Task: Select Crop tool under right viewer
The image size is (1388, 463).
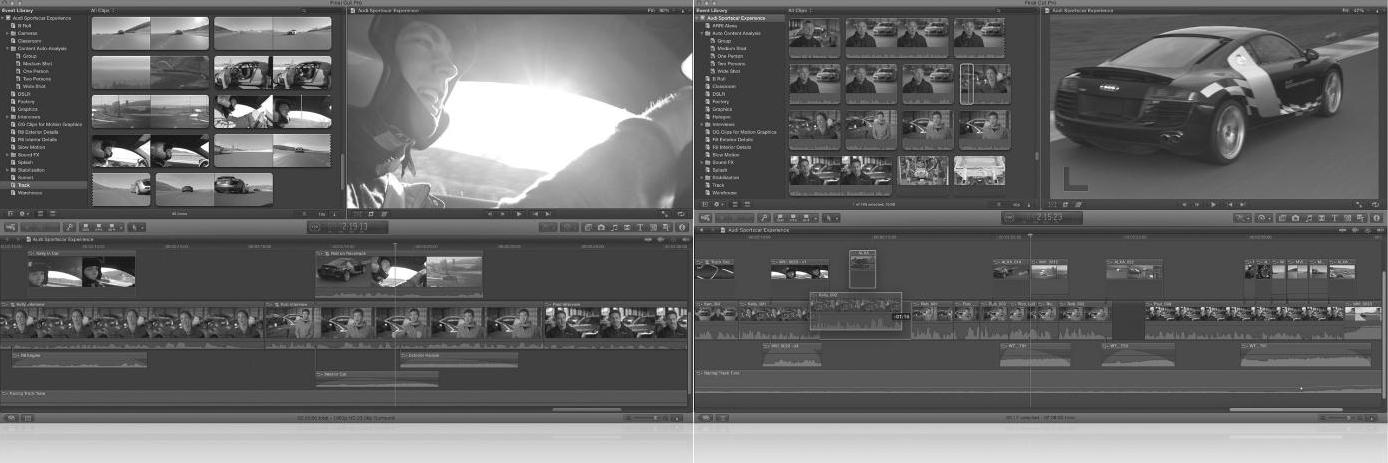Action: coord(1065,204)
